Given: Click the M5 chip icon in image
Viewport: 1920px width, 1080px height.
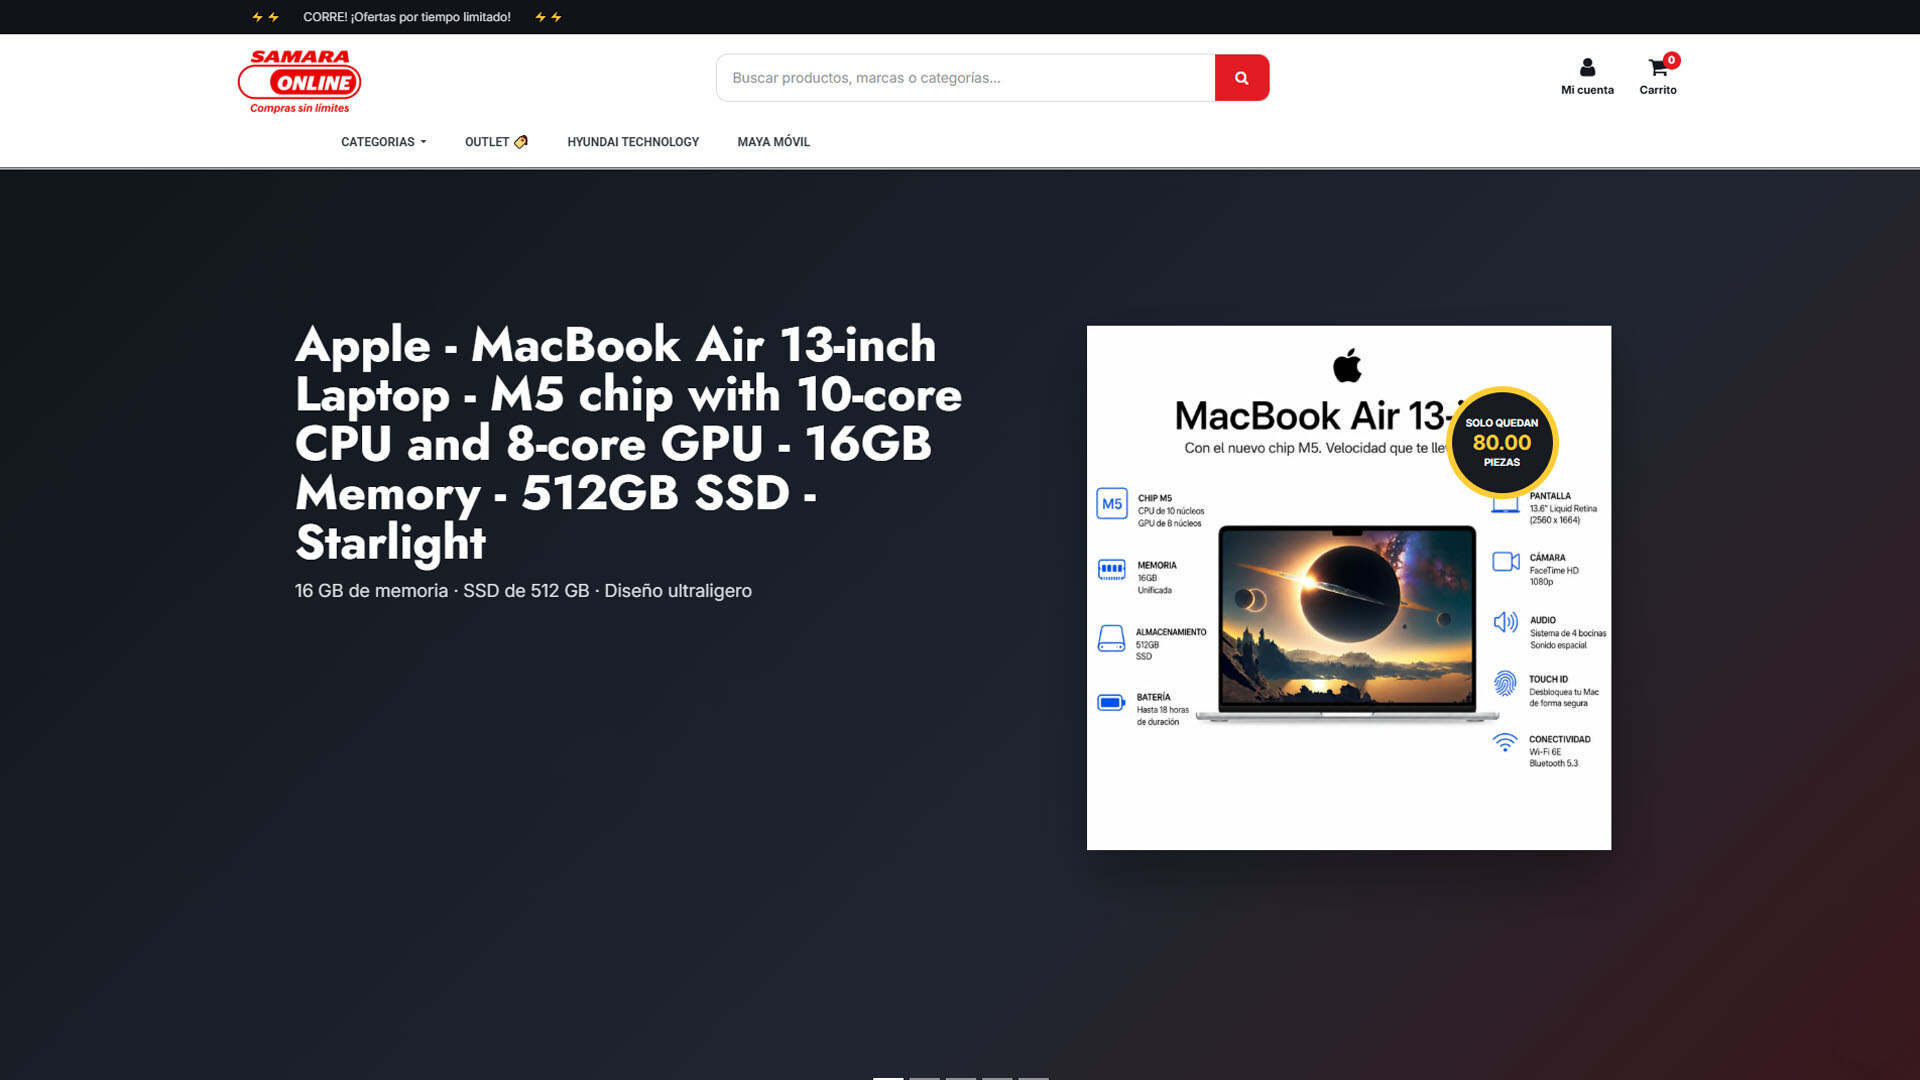Looking at the screenshot, I should click(1112, 503).
